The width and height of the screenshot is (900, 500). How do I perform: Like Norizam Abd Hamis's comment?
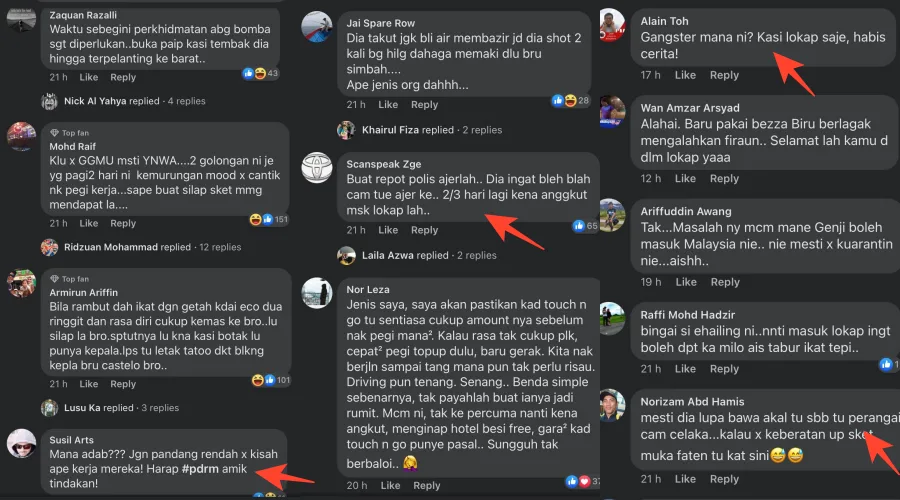(x=685, y=479)
